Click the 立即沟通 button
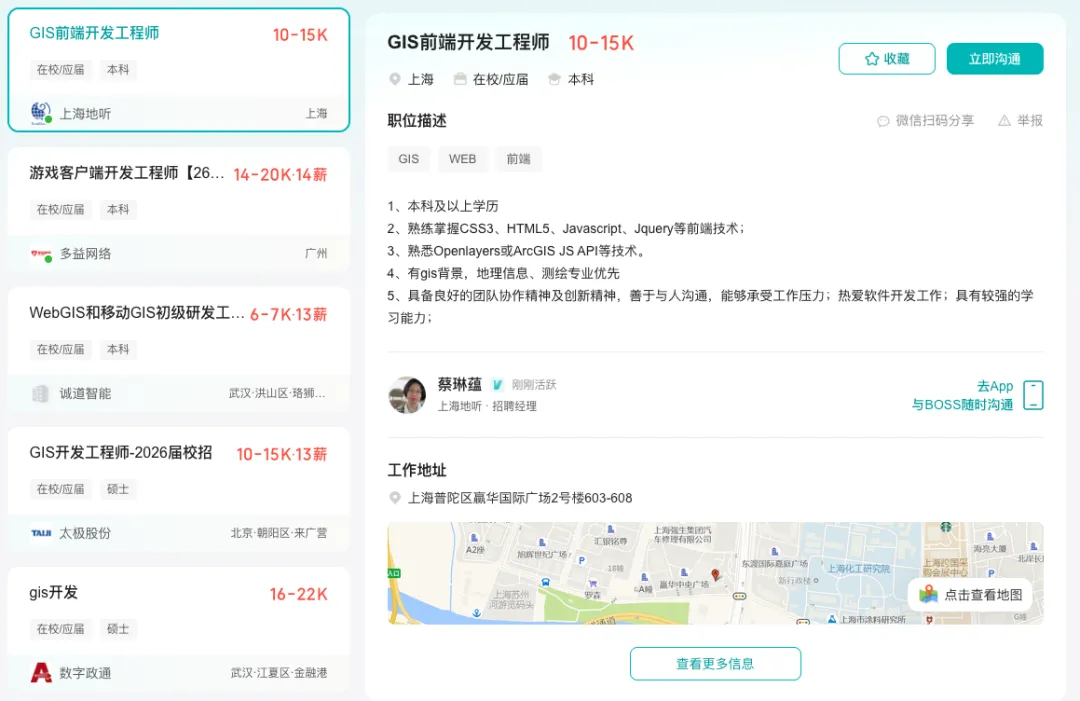The image size is (1080, 701). coord(995,59)
